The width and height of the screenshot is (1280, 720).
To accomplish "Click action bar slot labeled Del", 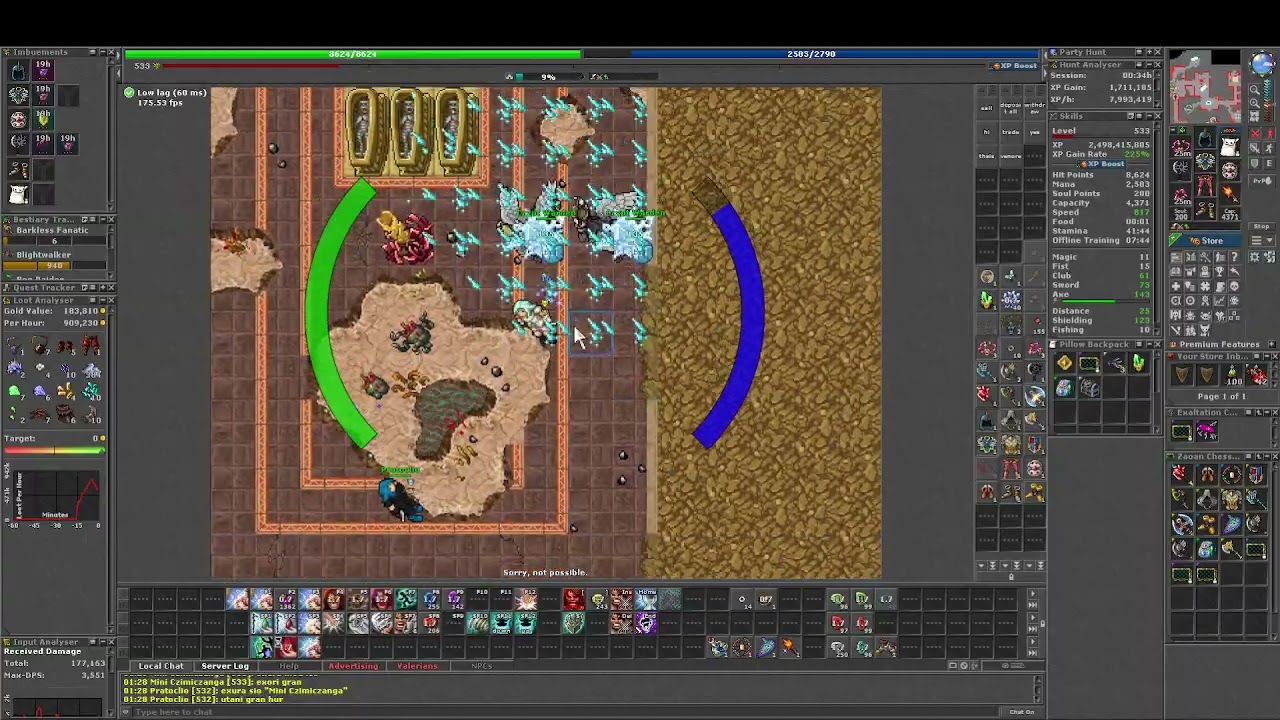I will point(622,623).
